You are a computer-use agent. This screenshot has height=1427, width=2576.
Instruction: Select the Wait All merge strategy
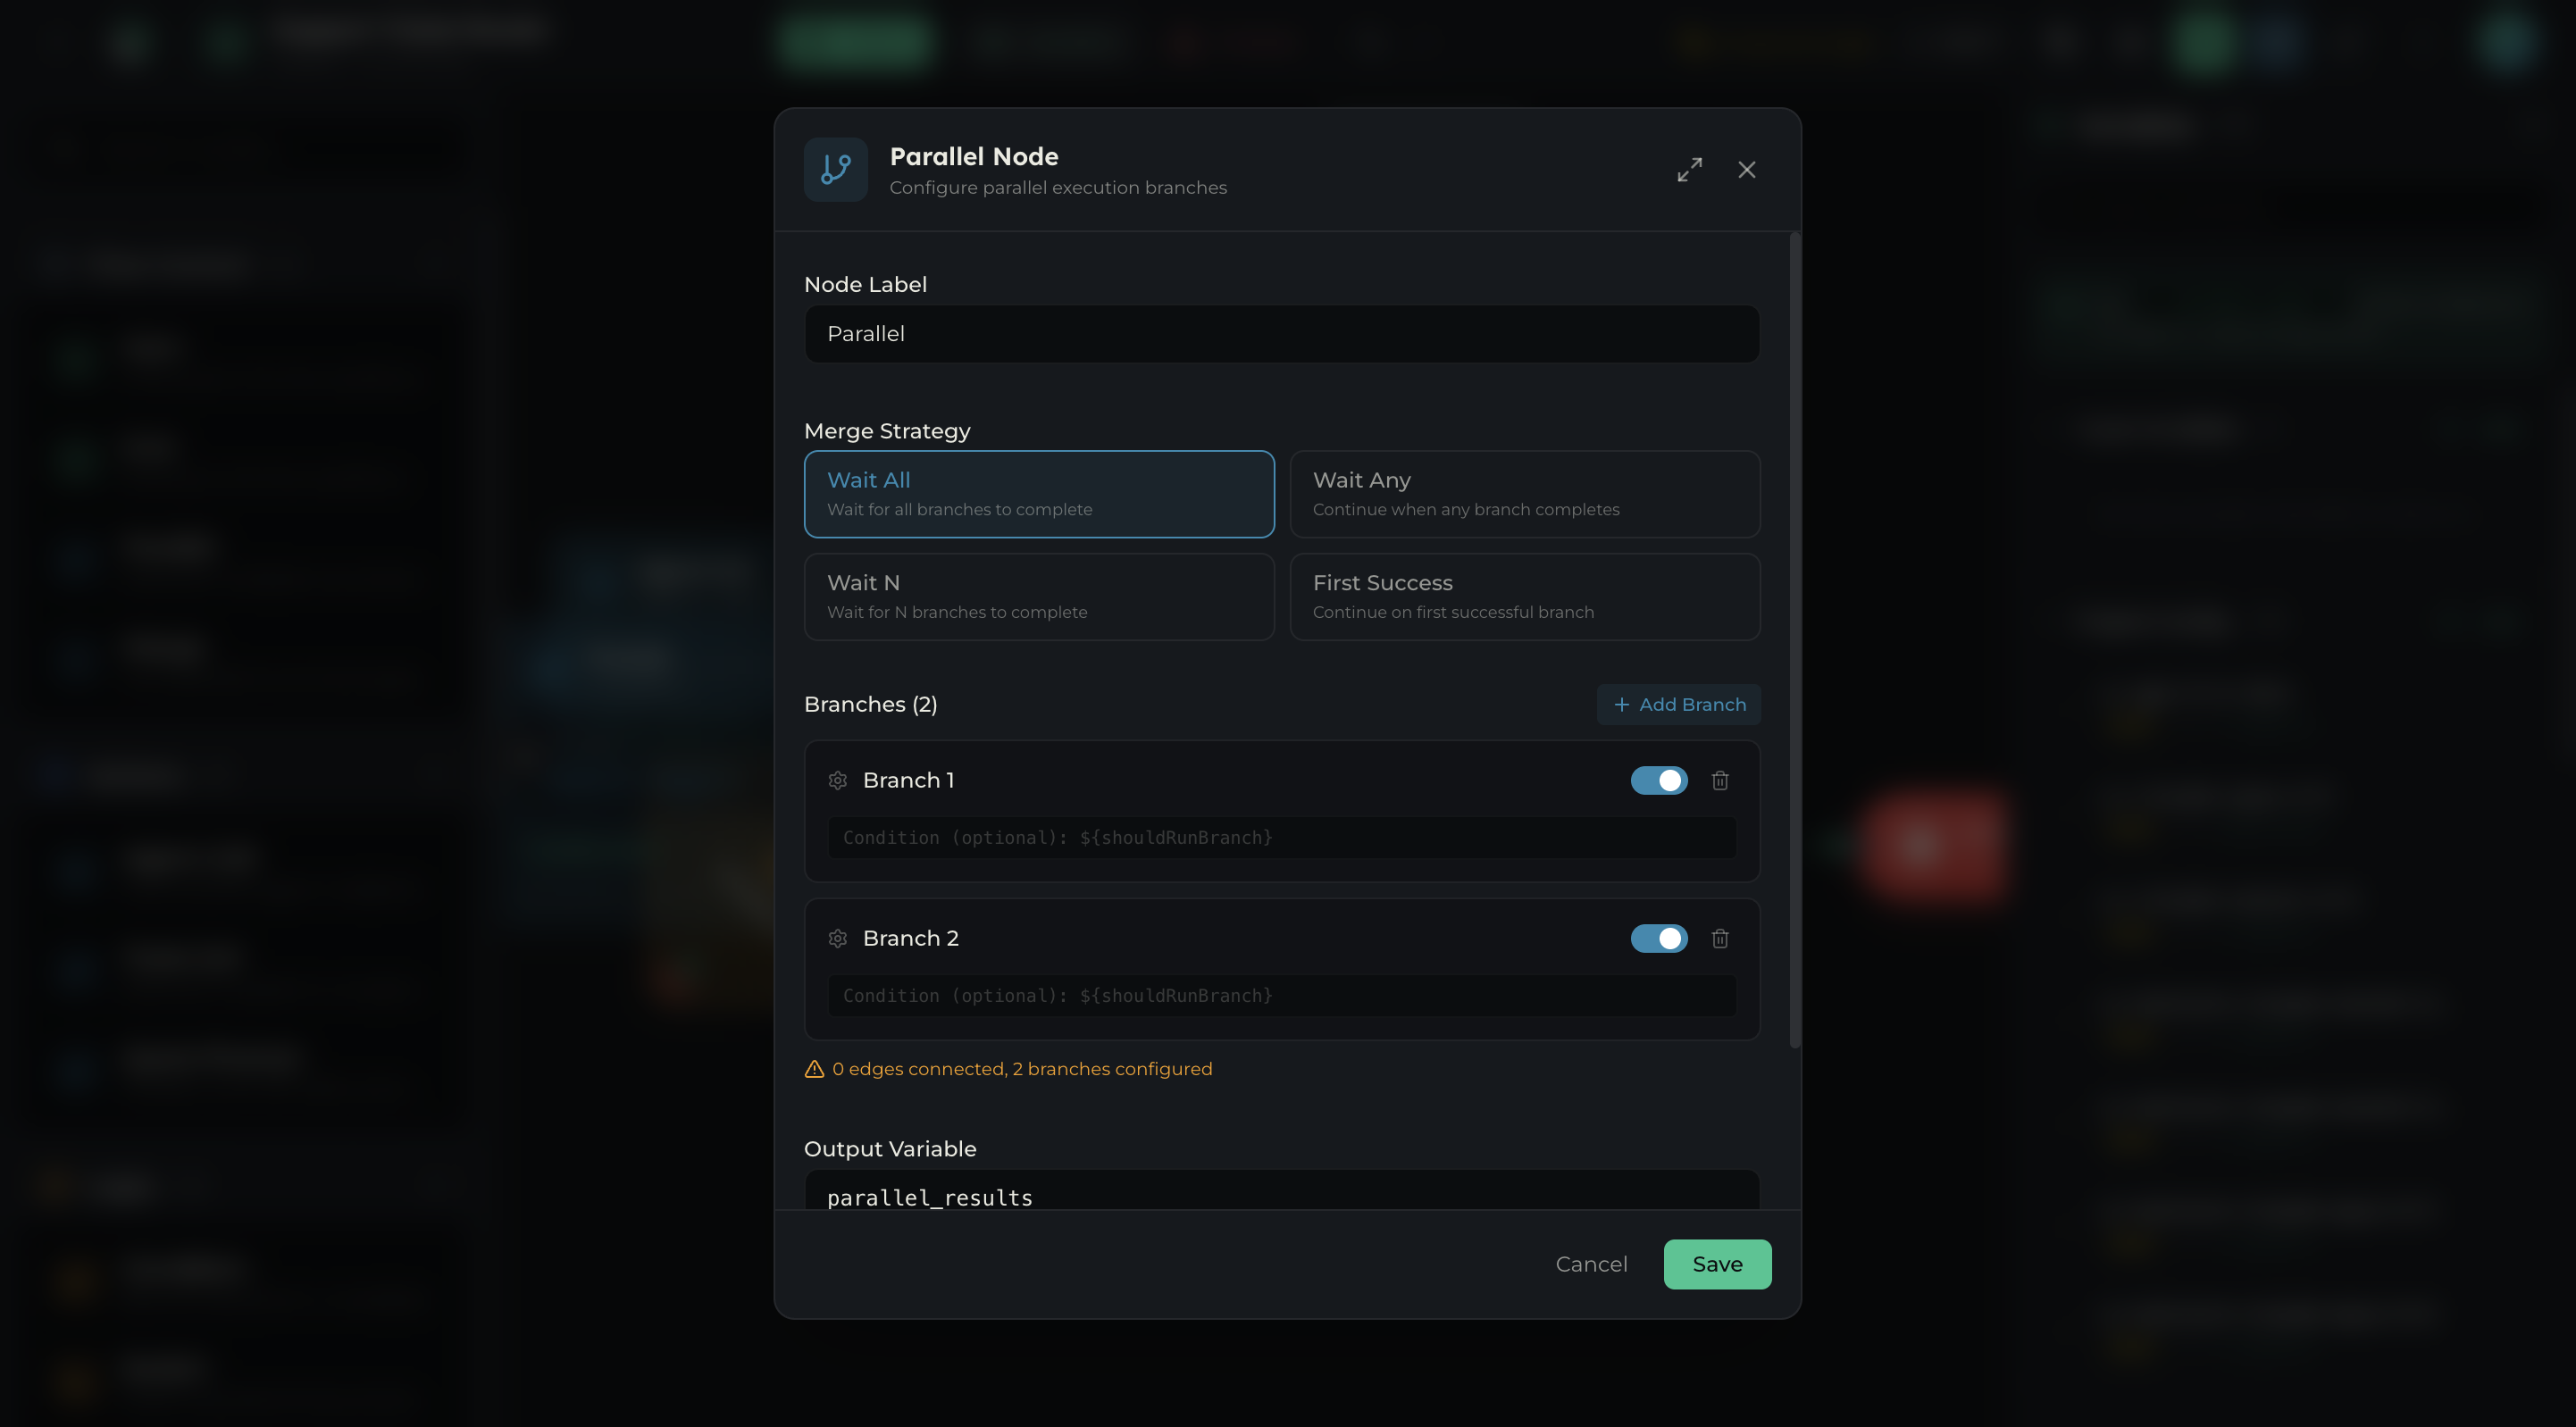point(1039,494)
